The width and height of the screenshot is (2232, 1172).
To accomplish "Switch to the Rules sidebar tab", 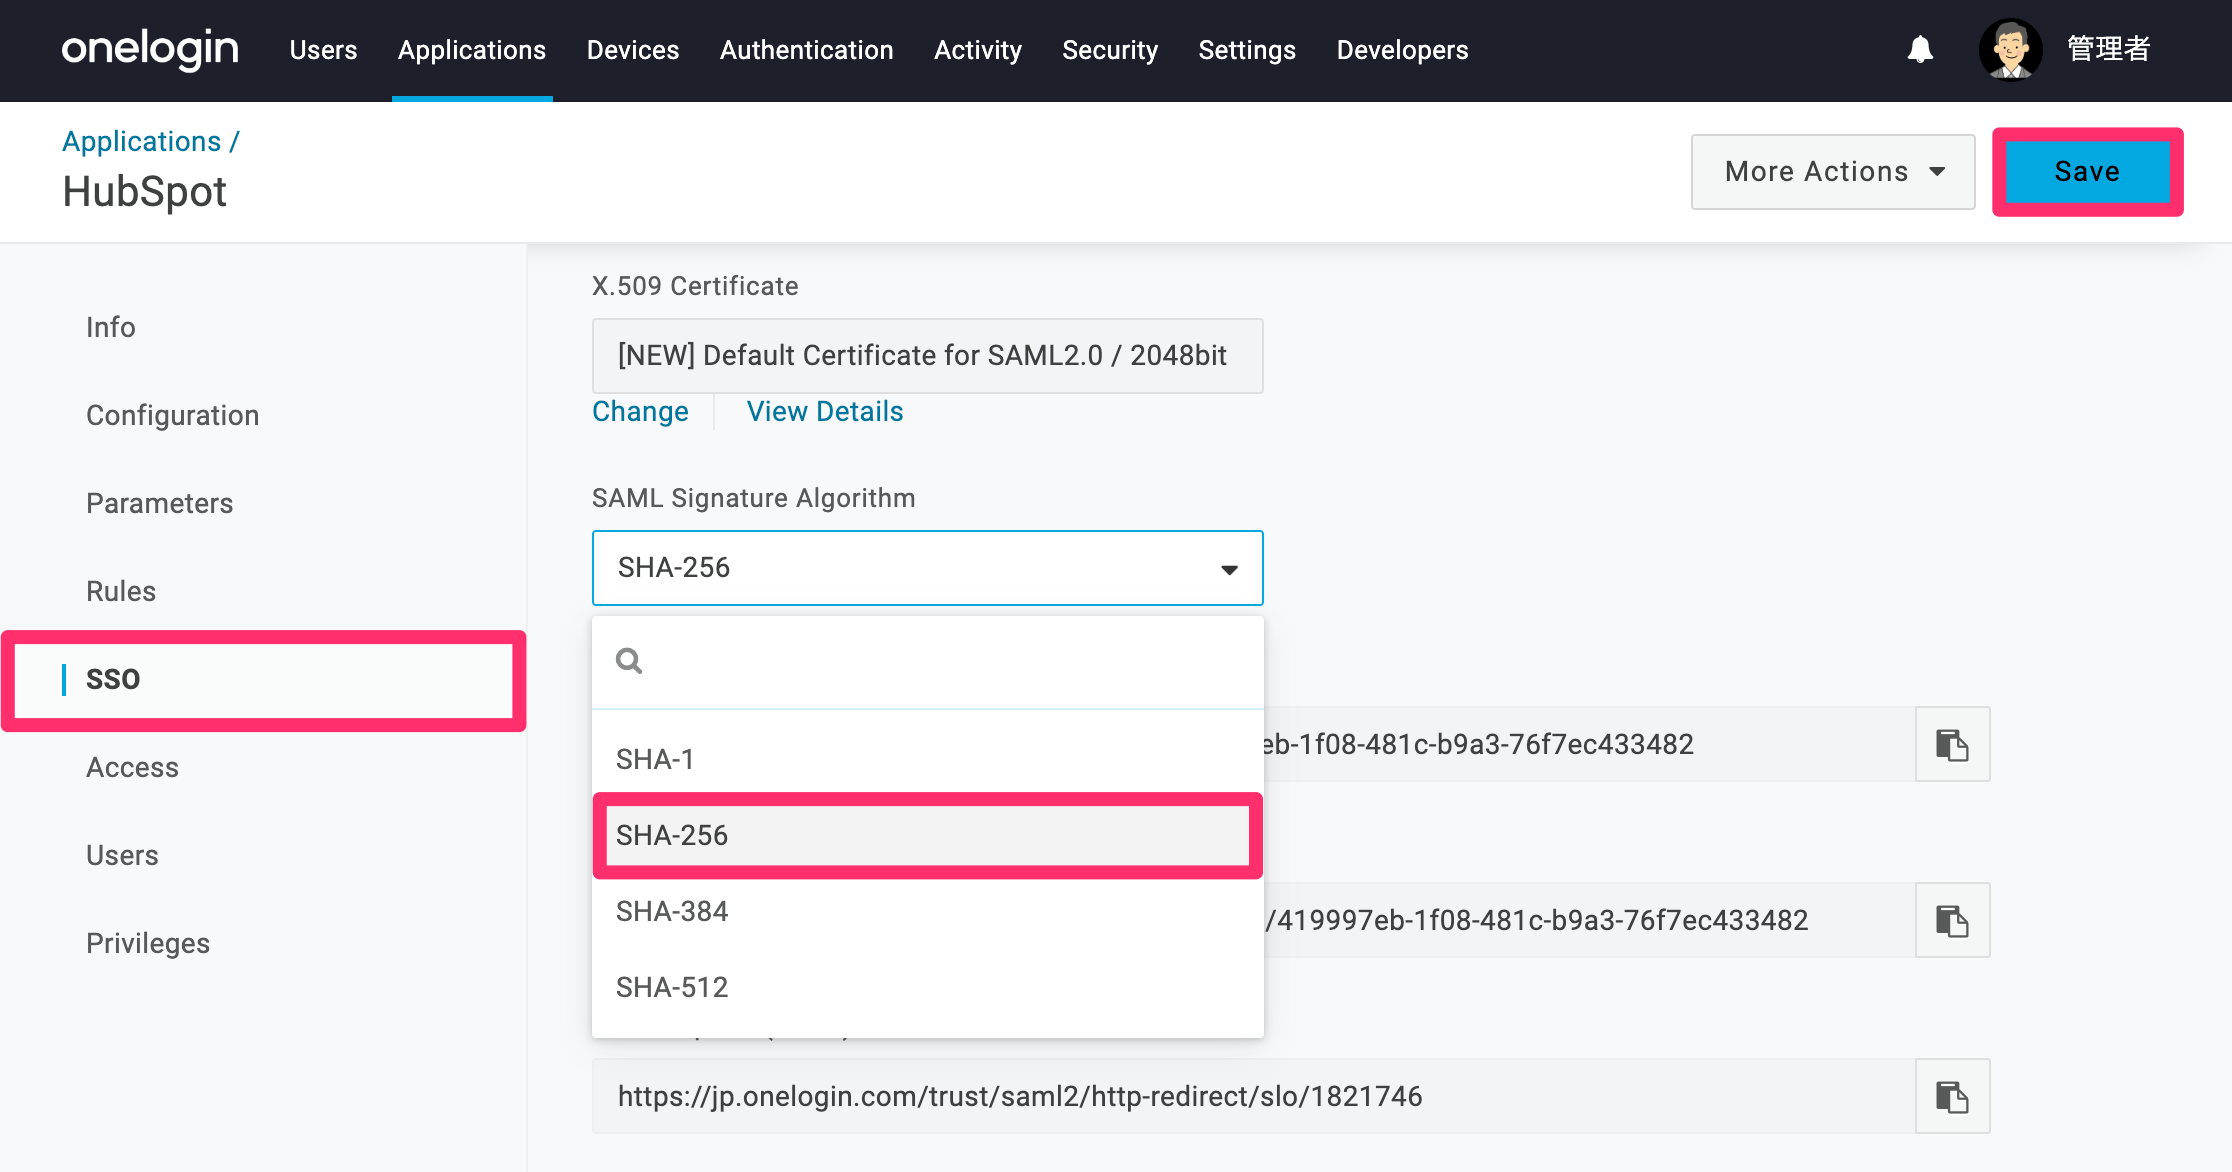I will click(x=121, y=591).
